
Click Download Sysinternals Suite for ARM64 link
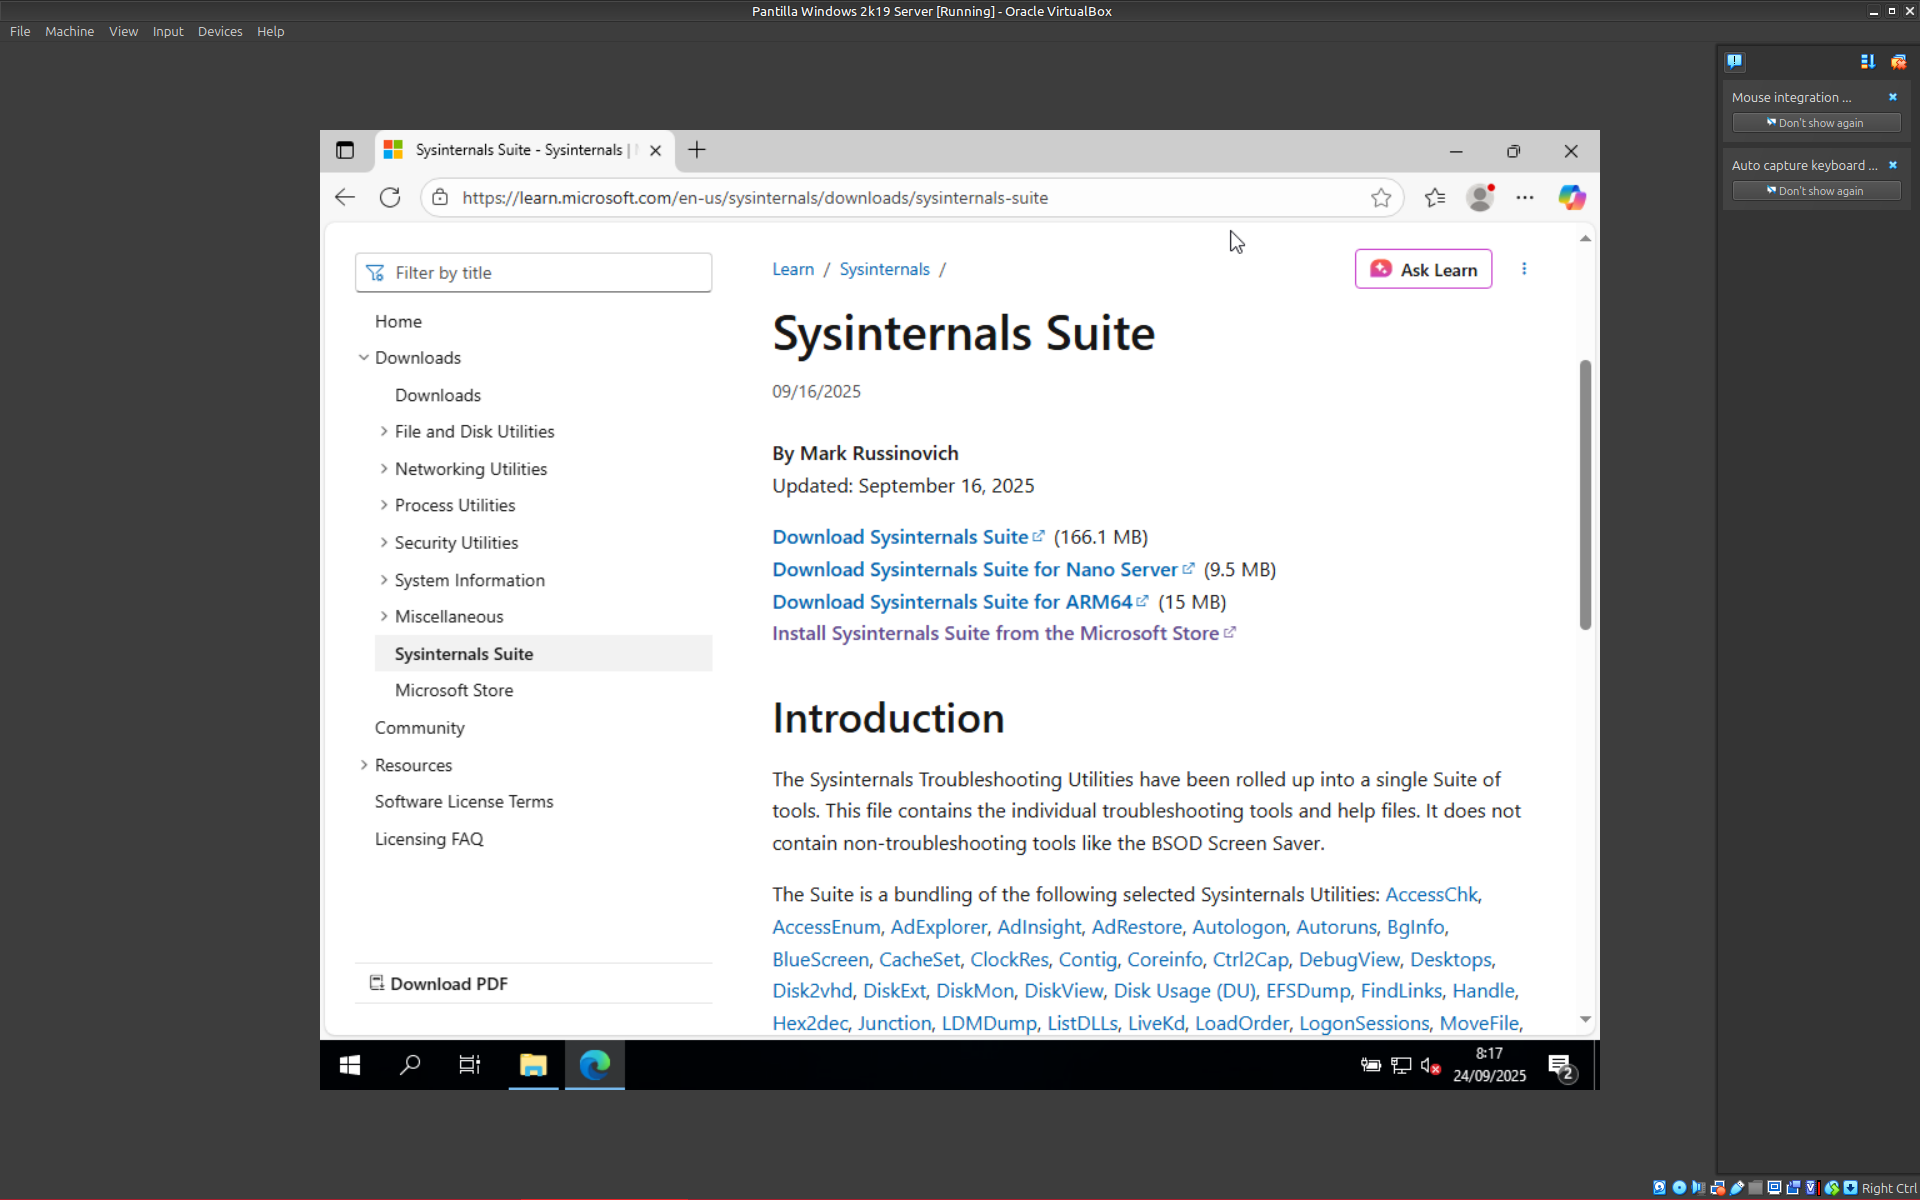click(x=952, y=601)
